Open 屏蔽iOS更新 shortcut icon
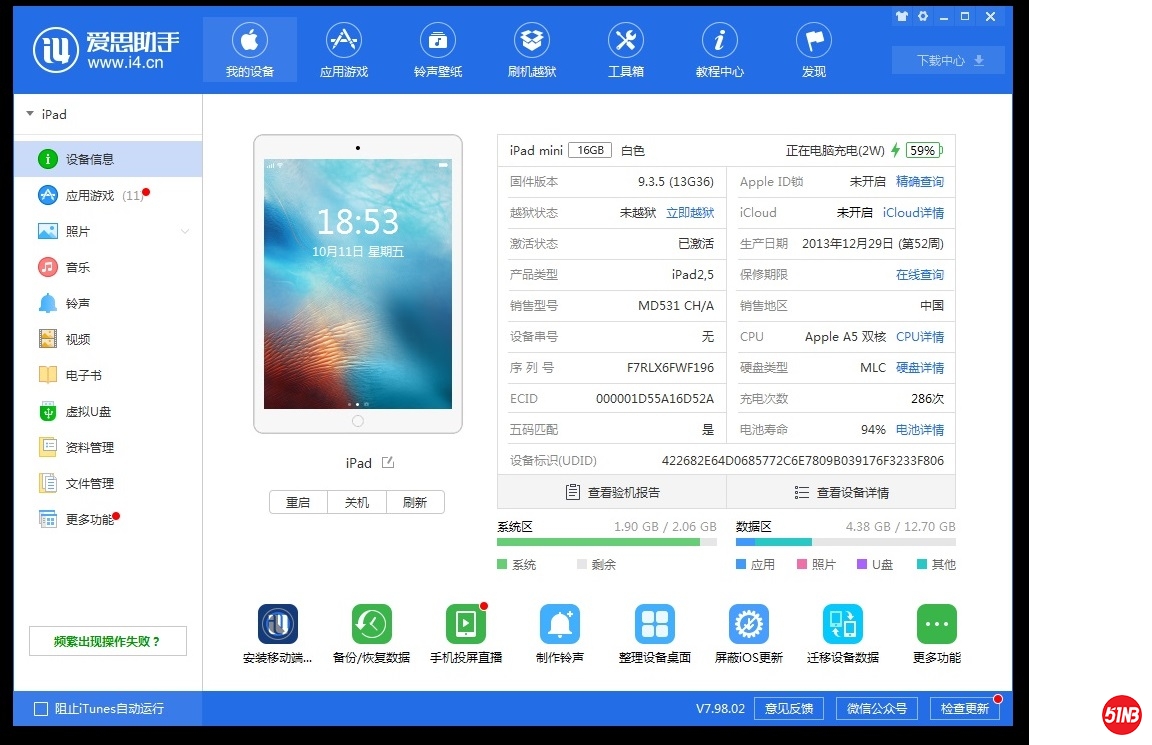The width and height of the screenshot is (1152, 745). [x=749, y=624]
